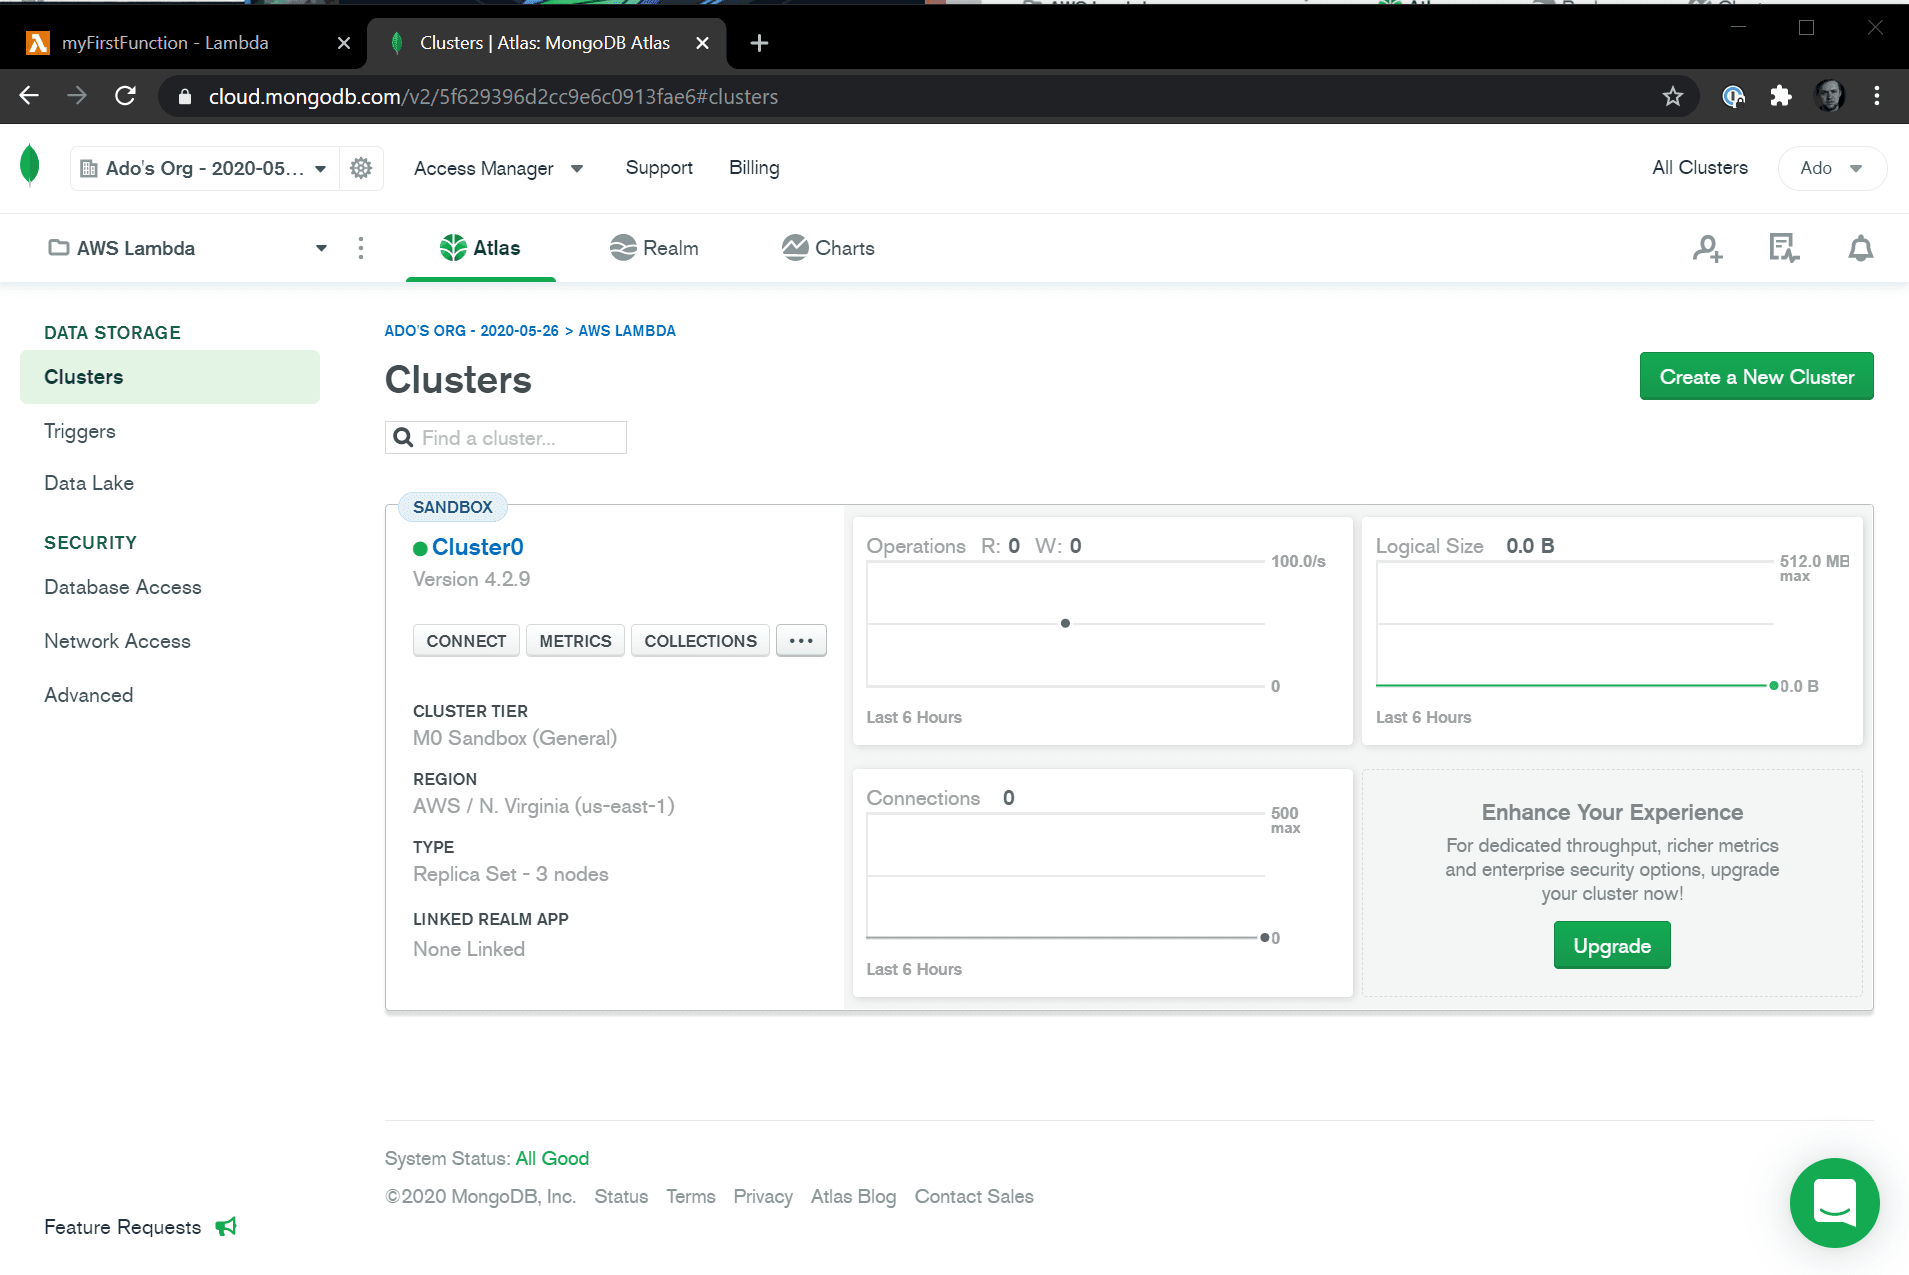
Task: Click the invite user icon
Action: pyautogui.click(x=1707, y=248)
